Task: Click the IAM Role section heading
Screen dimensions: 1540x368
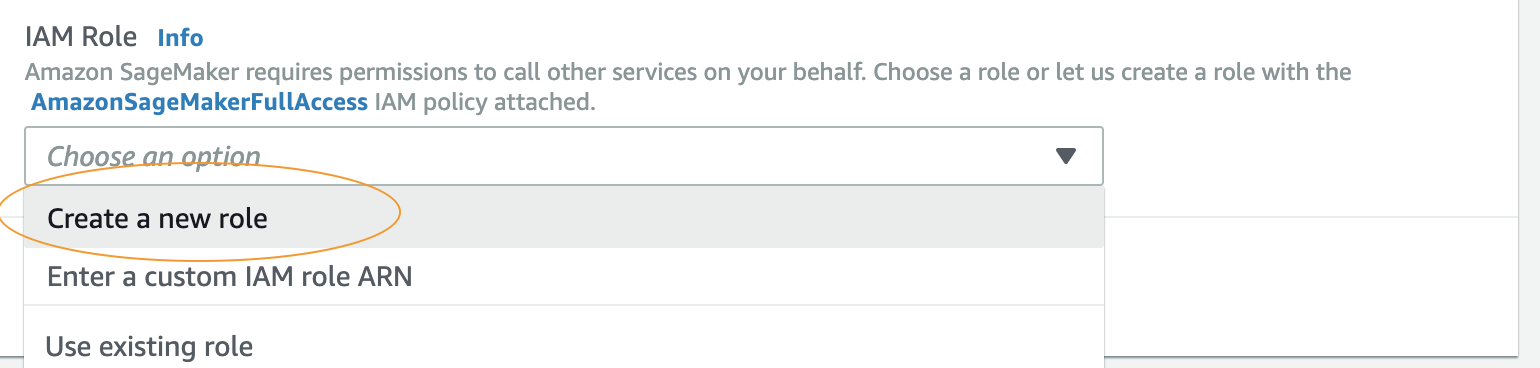Action: pos(80,38)
